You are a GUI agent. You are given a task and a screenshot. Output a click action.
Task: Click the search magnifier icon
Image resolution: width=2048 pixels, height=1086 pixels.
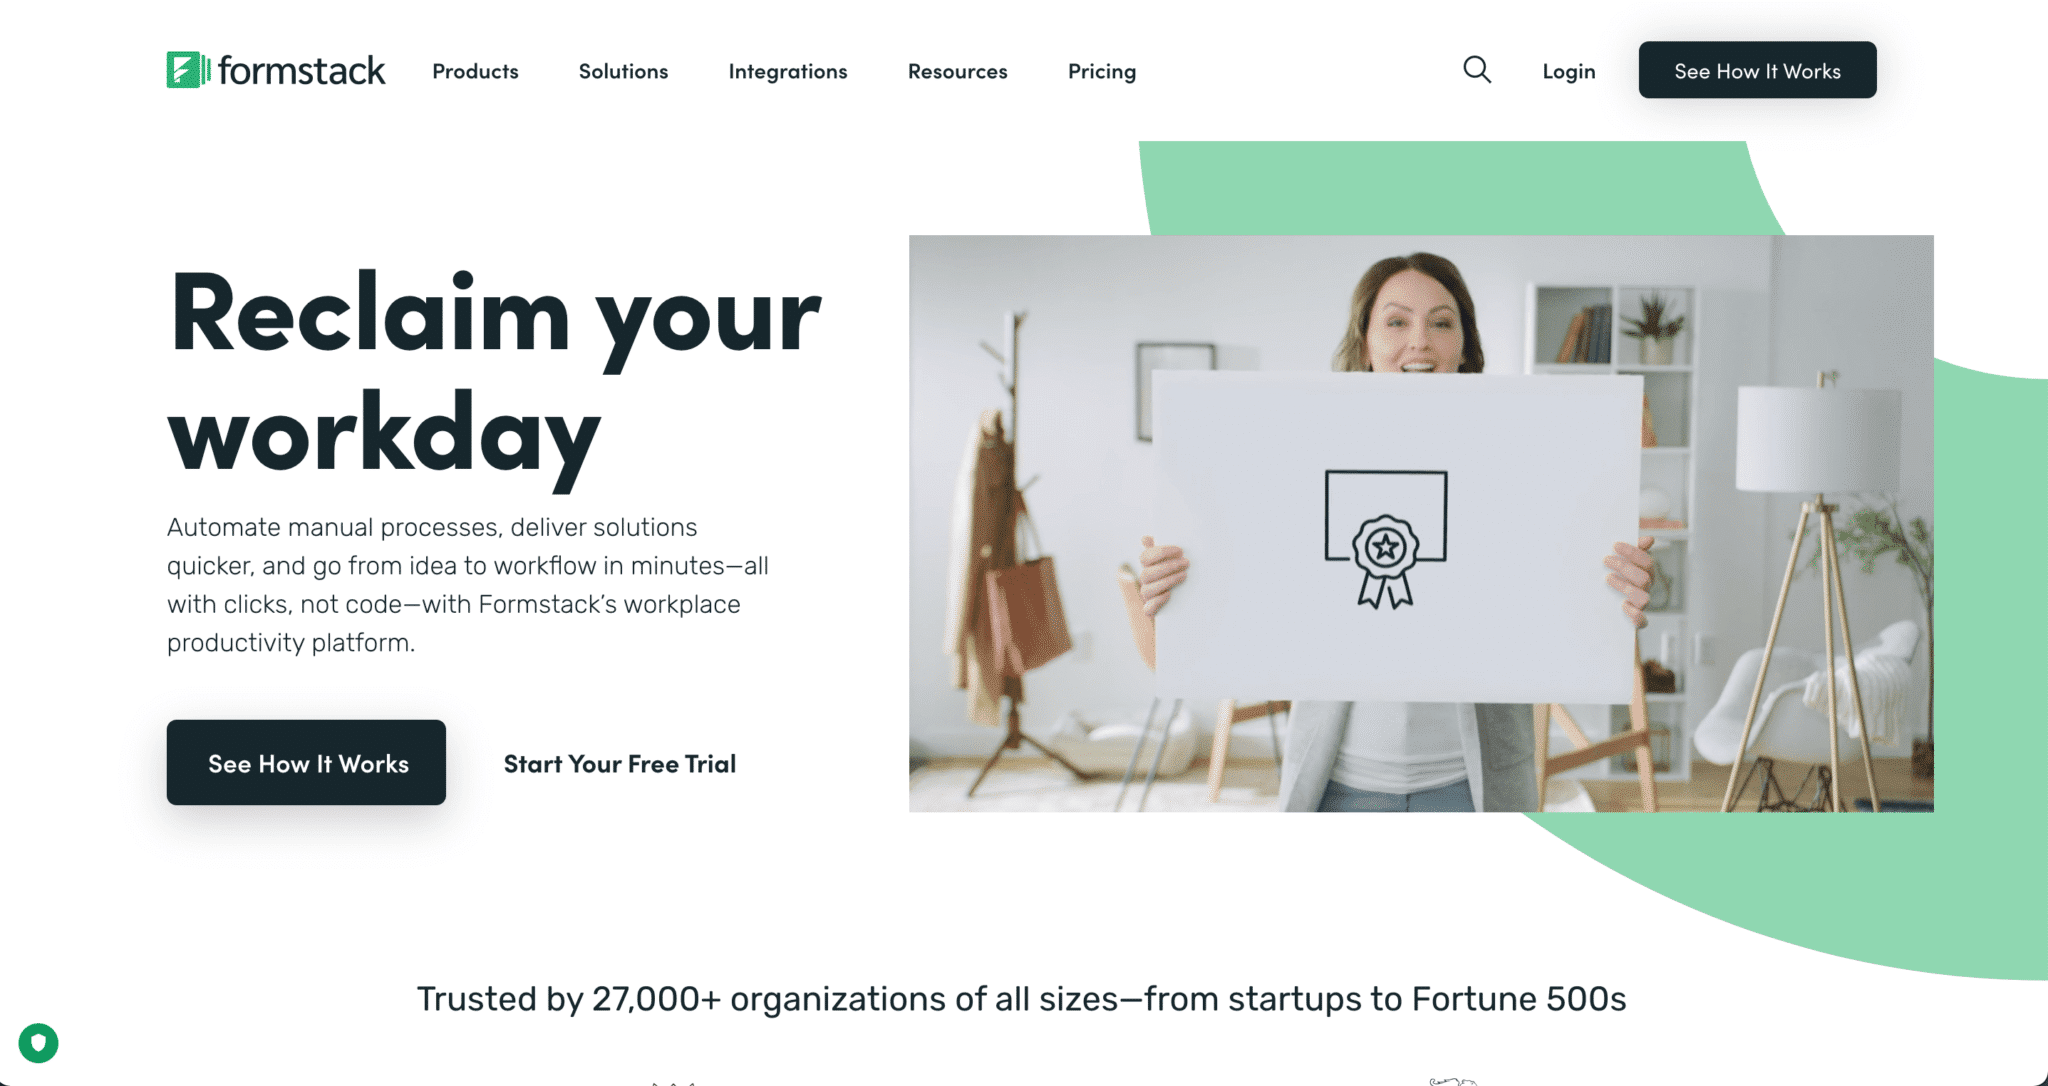(x=1478, y=70)
